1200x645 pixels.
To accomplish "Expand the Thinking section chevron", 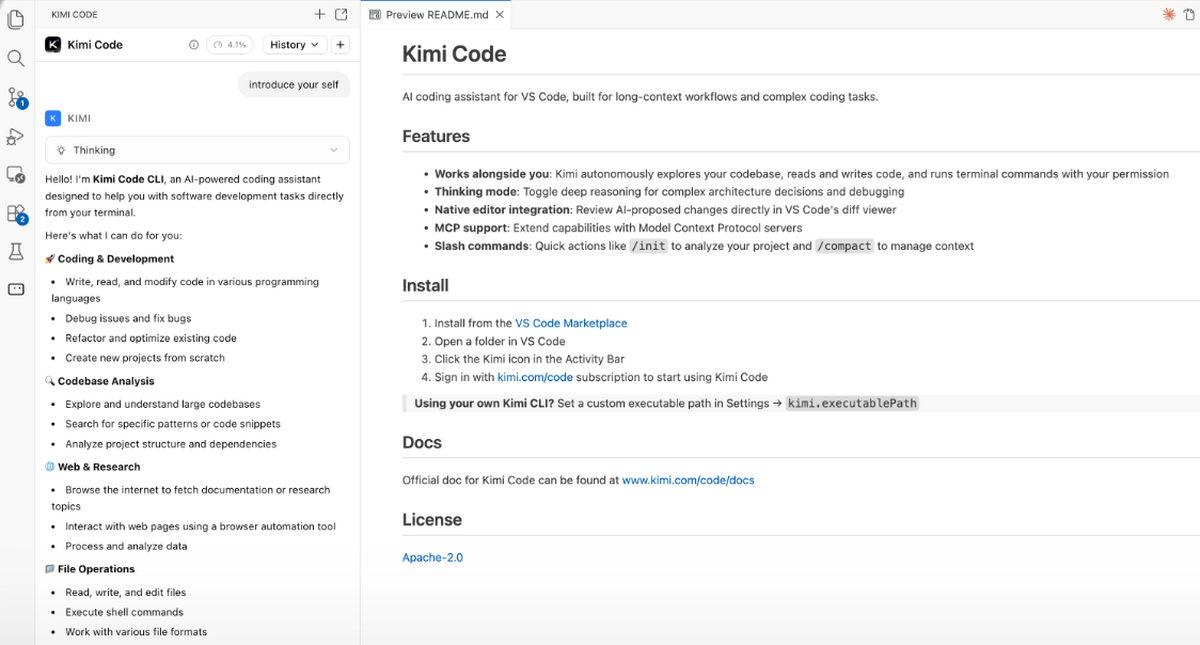I will pyautogui.click(x=334, y=150).
